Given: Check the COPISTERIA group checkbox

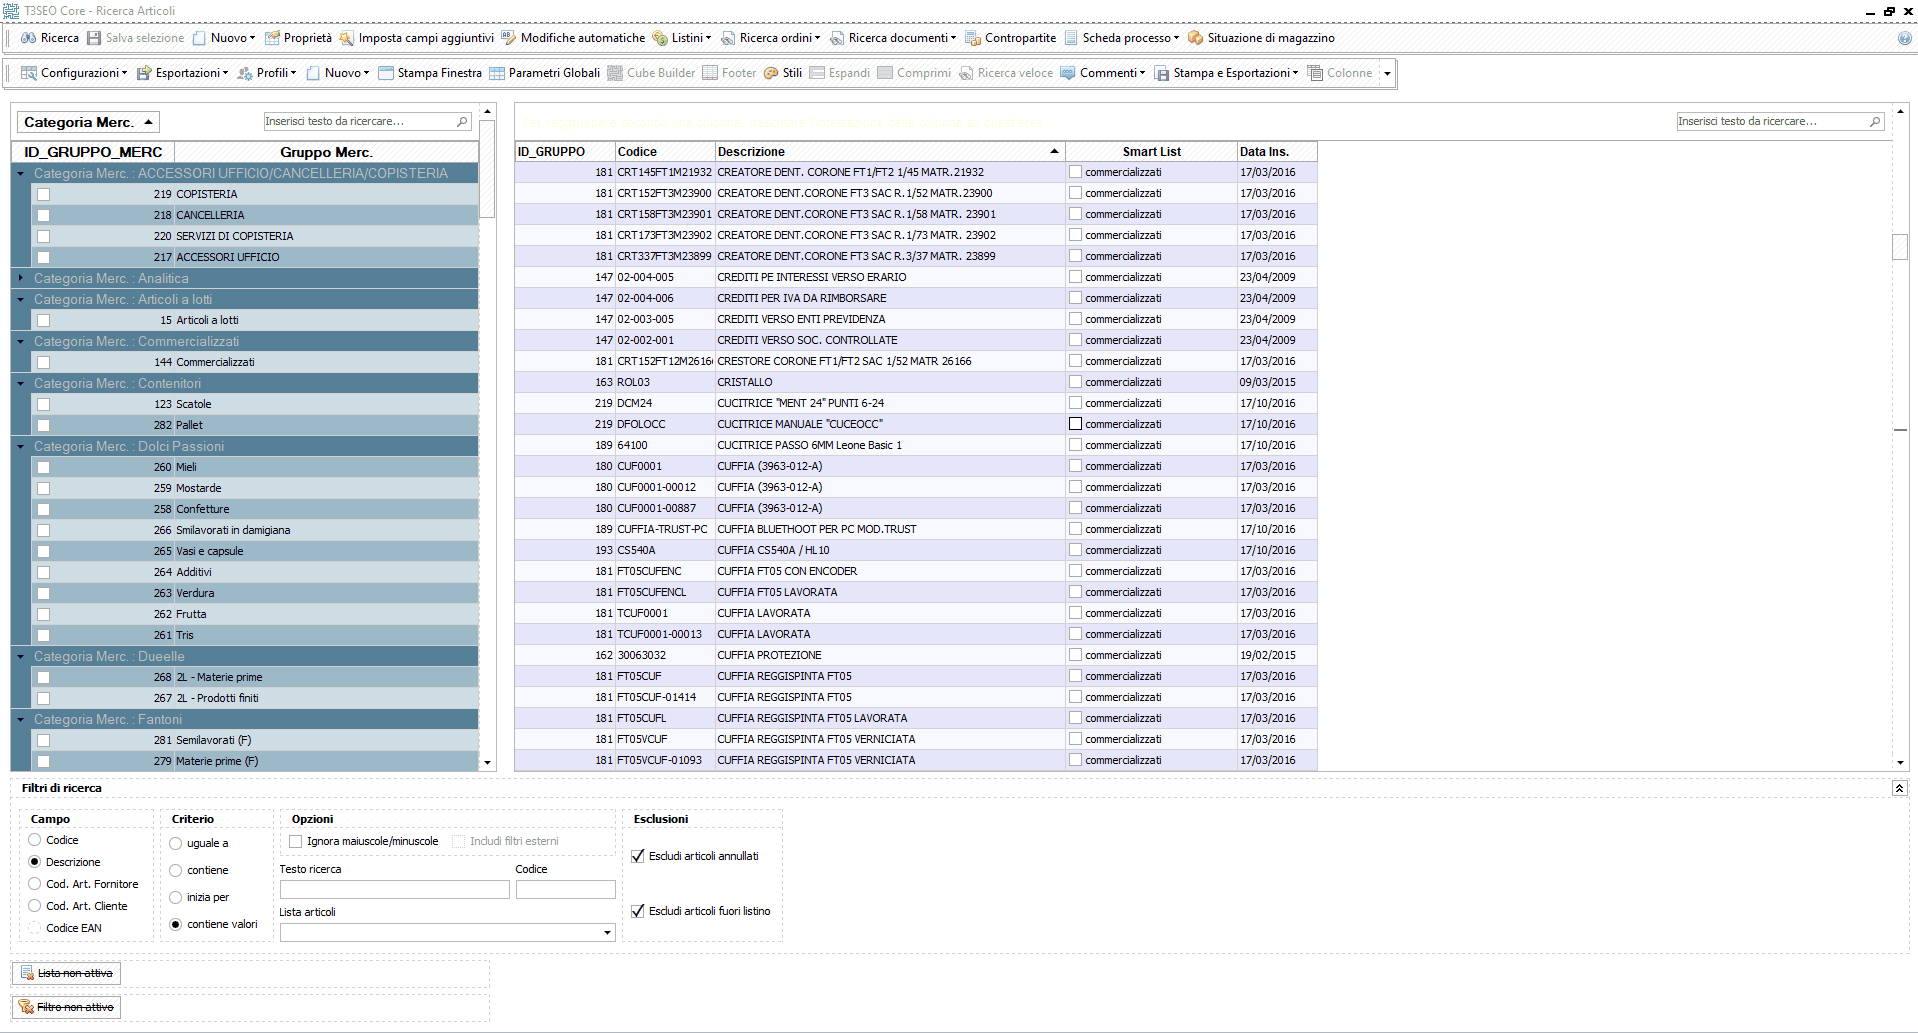Looking at the screenshot, I should 43,194.
